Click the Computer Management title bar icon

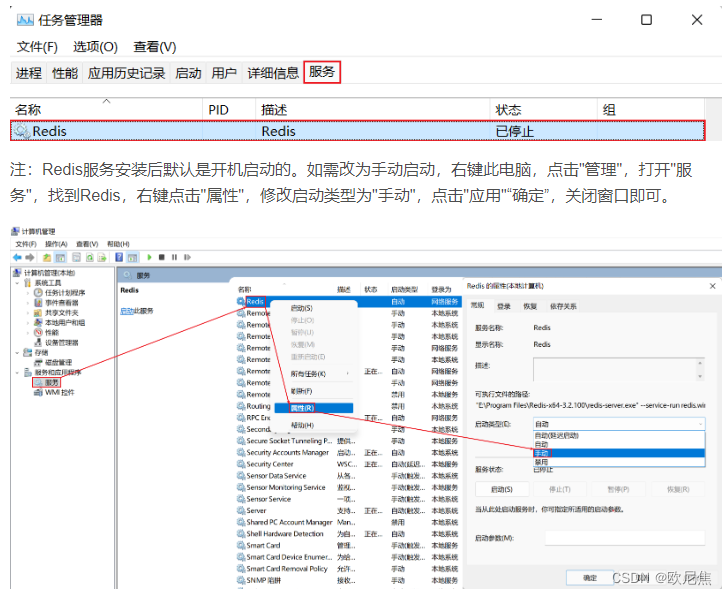15,231
